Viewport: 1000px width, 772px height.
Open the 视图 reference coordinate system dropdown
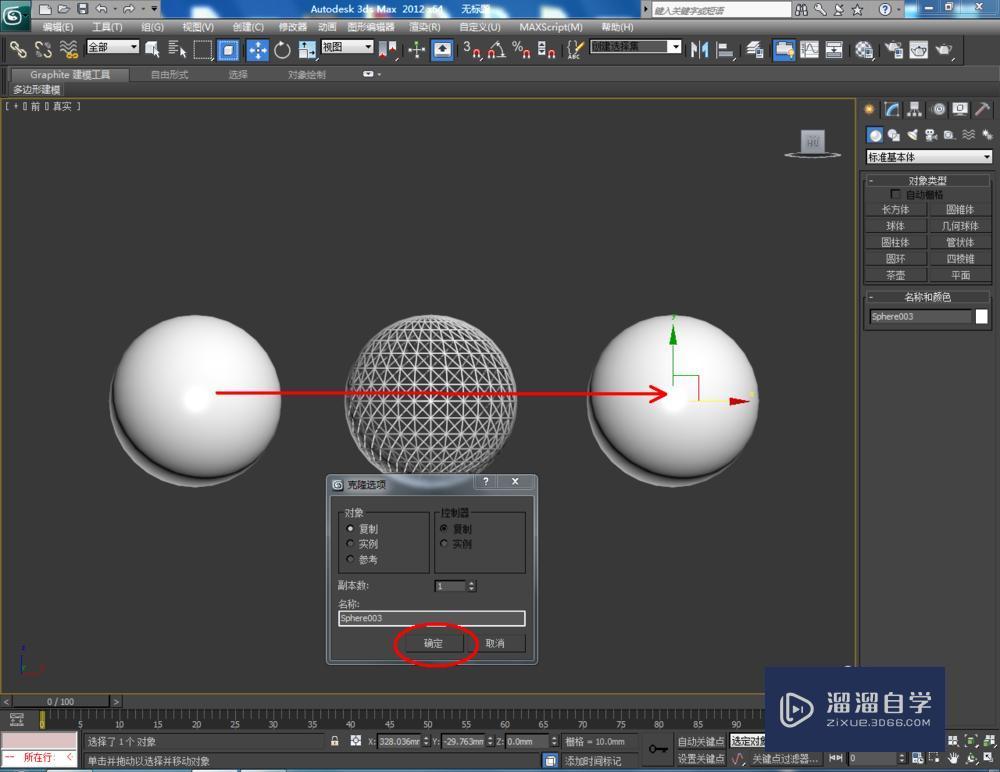(x=345, y=47)
